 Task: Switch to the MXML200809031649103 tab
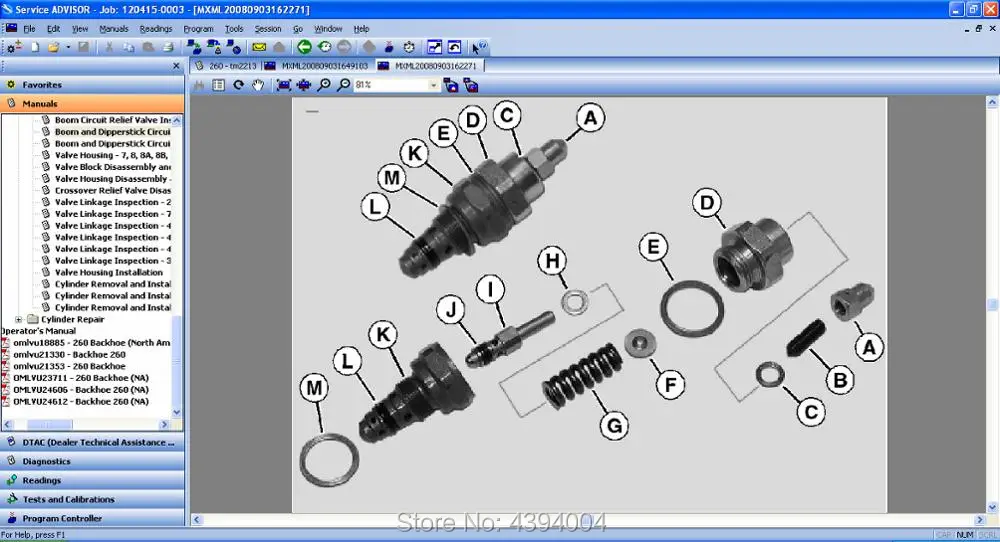[x=316, y=66]
